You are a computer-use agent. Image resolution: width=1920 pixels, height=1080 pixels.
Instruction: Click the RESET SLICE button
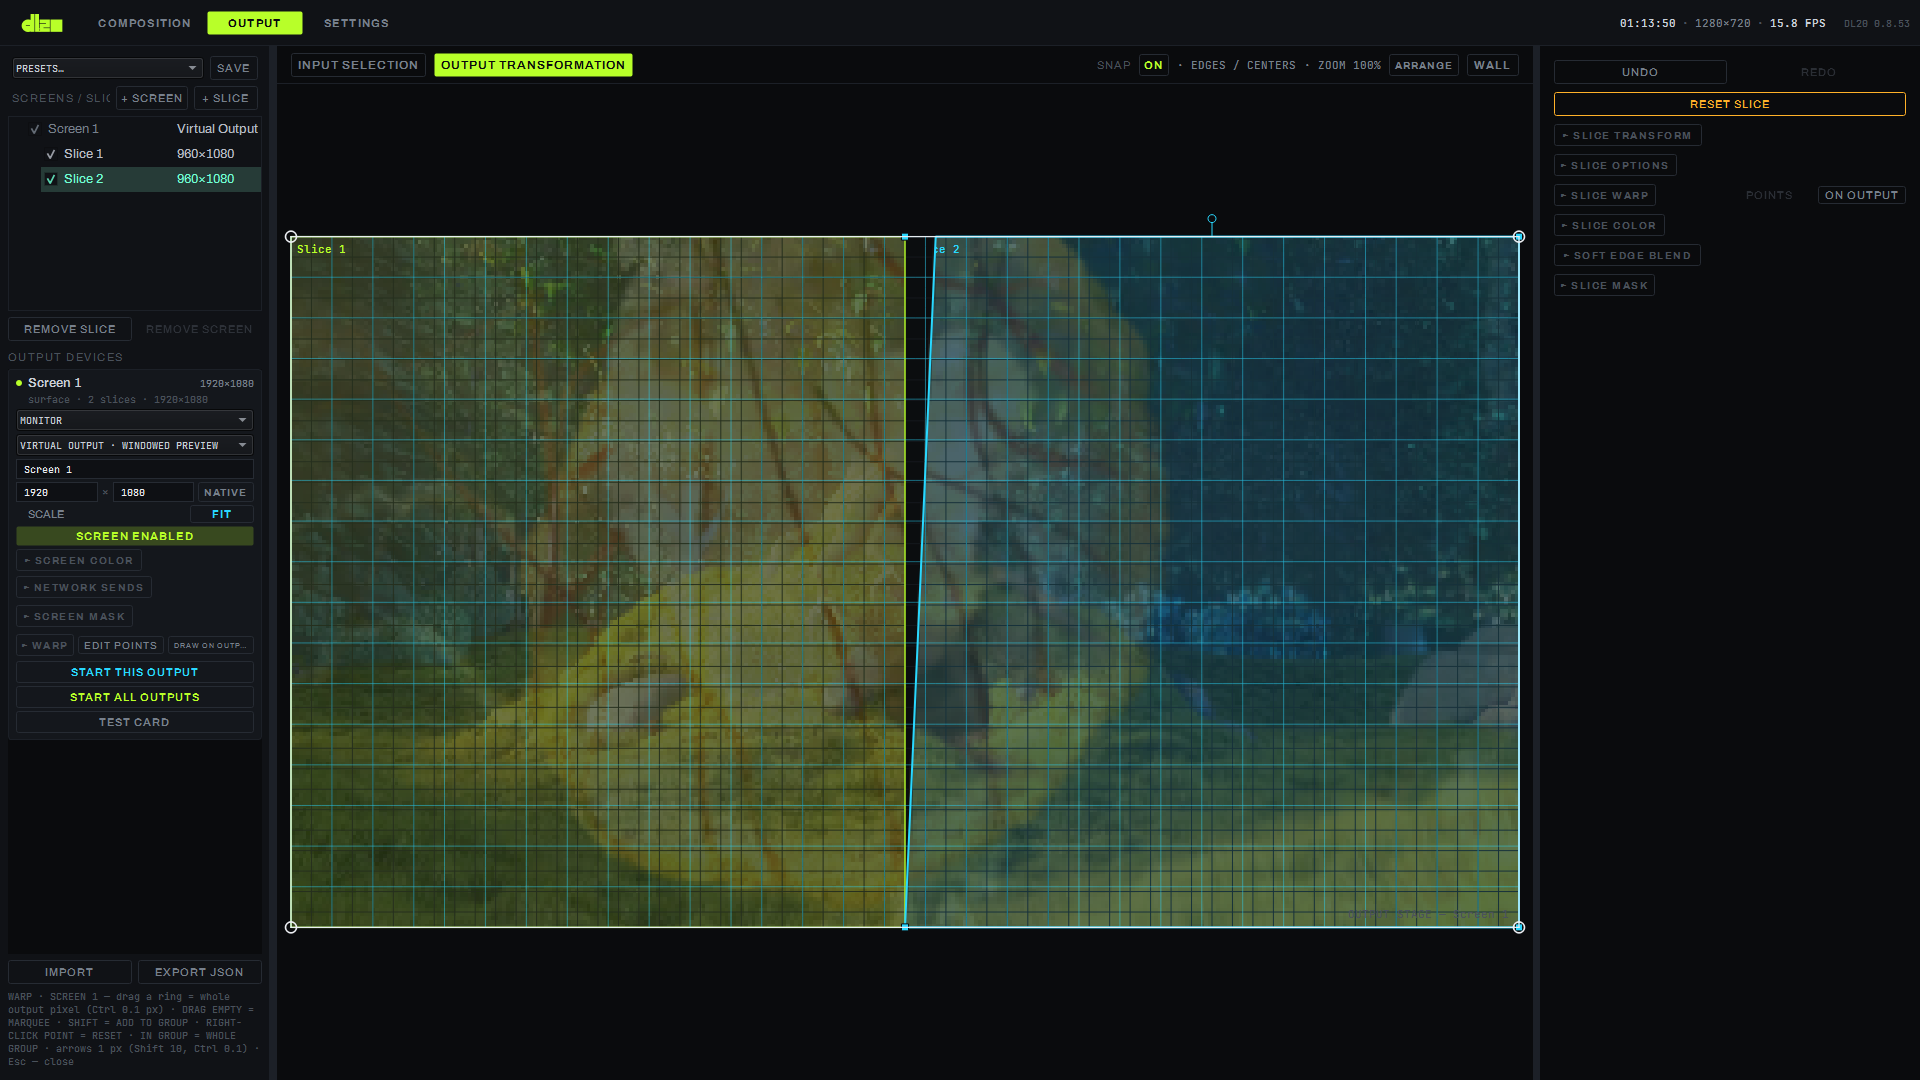pyautogui.click(x=1729, y=104)
